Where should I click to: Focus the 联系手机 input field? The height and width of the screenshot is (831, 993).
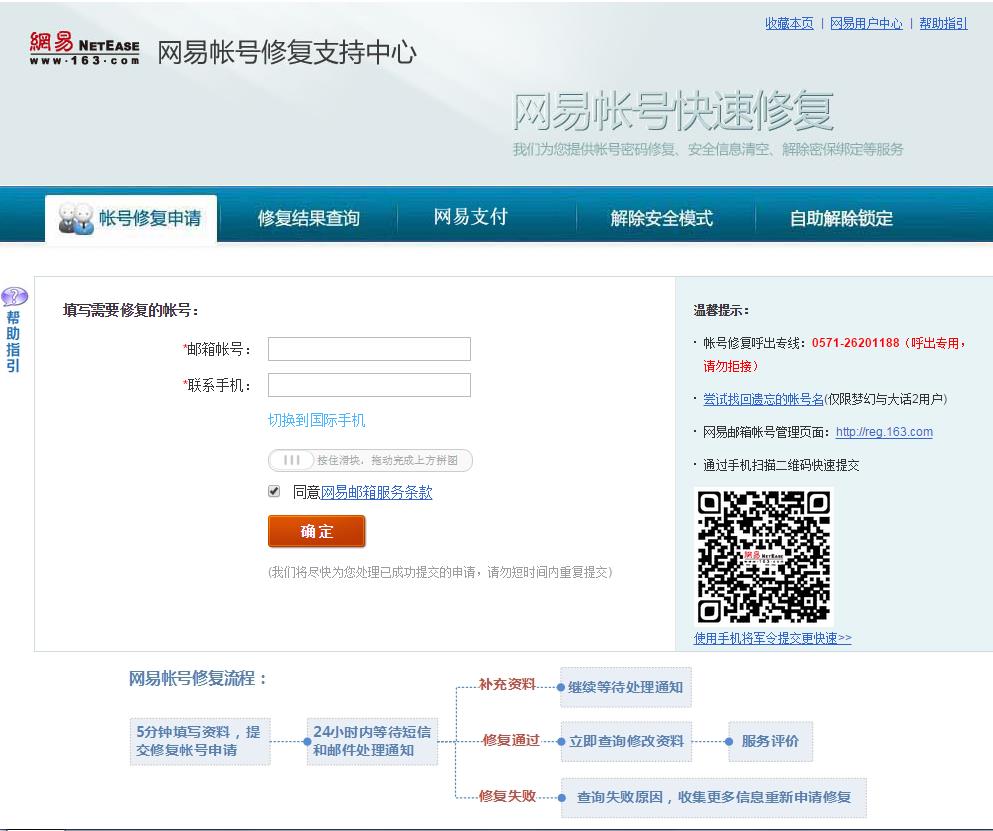(x=369, y=385)
